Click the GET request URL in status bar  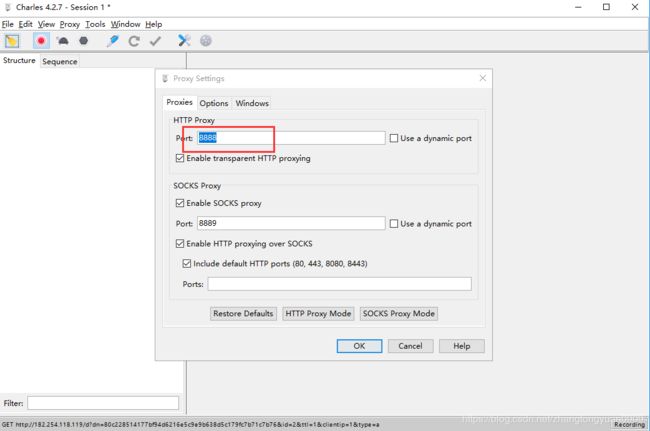(x=191, y=424)
